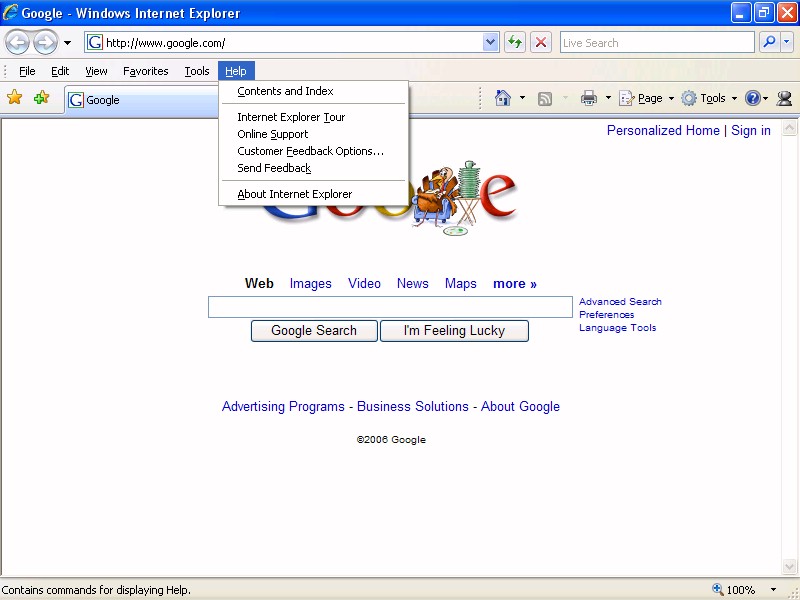Click into the Live Search box

(657, 42)
